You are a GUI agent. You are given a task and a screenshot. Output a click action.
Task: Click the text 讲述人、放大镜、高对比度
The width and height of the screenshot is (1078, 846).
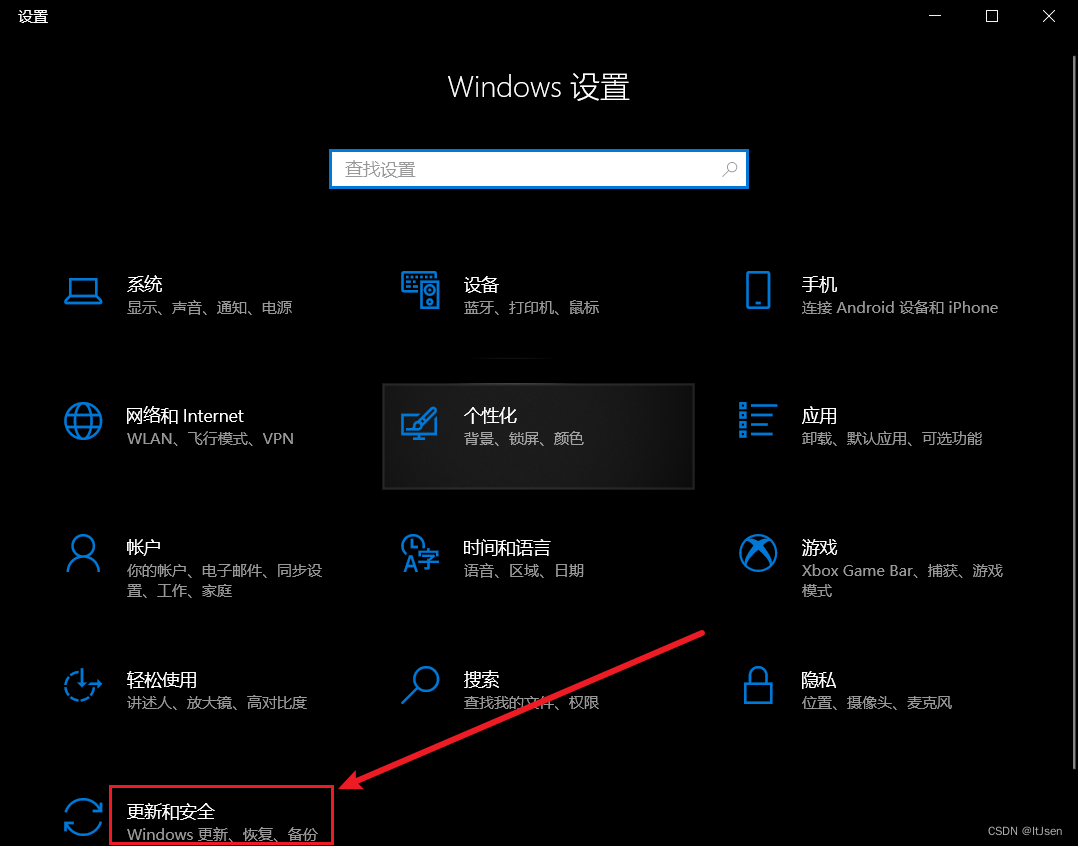pyautogui.click(x=217, y=702)
